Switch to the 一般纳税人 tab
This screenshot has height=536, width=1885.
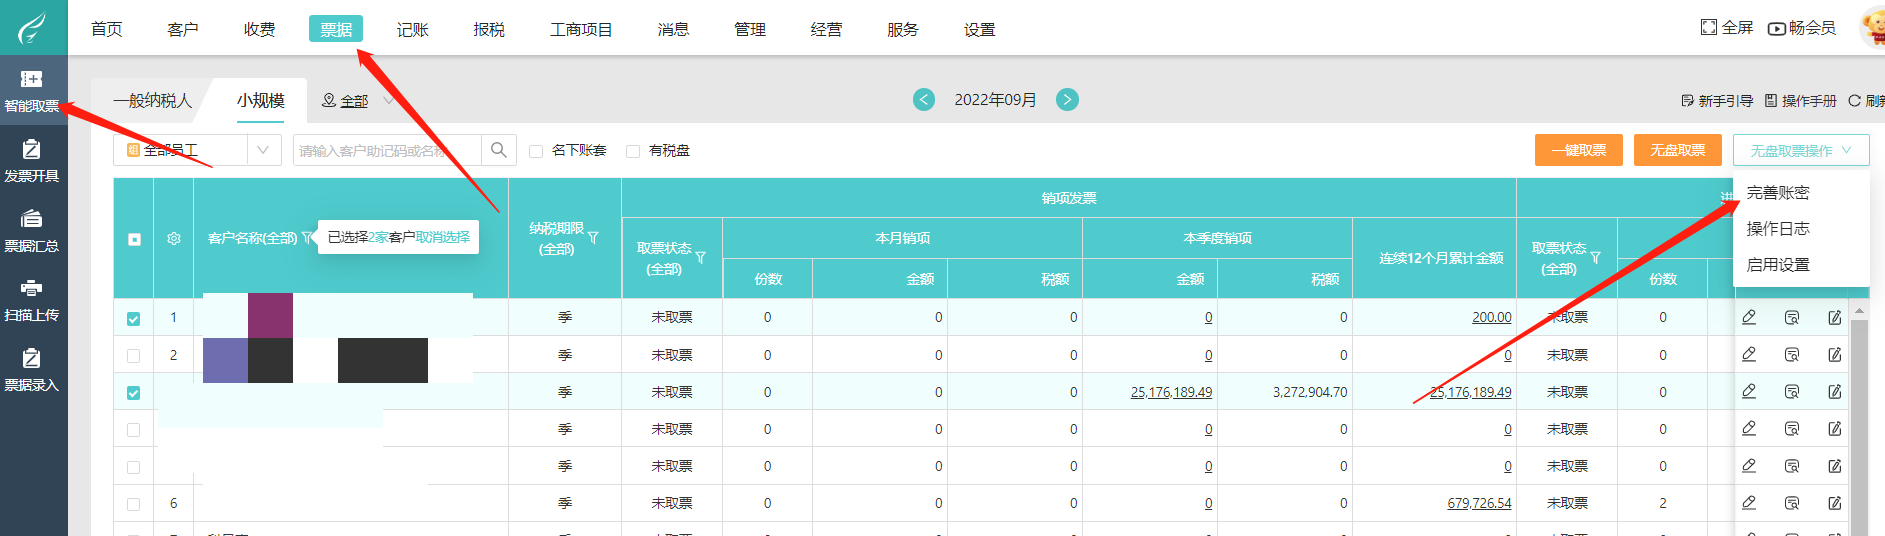pos(152,101)
